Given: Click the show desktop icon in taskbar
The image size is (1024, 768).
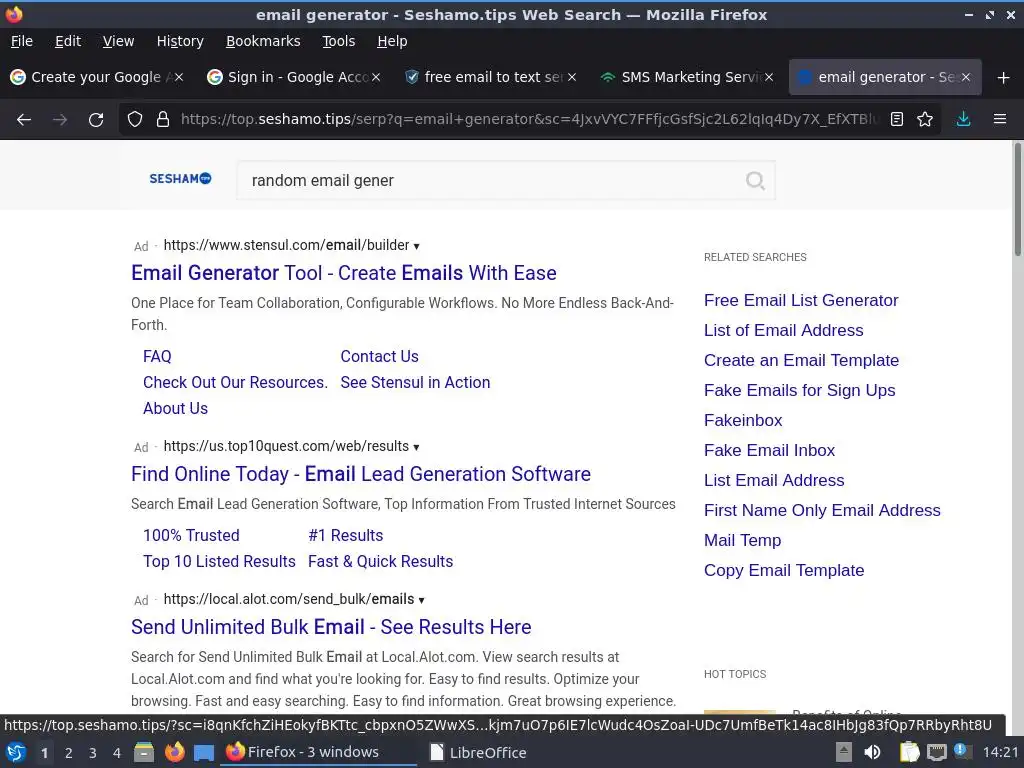Looking at the screenshot, I should coord(204,753).
